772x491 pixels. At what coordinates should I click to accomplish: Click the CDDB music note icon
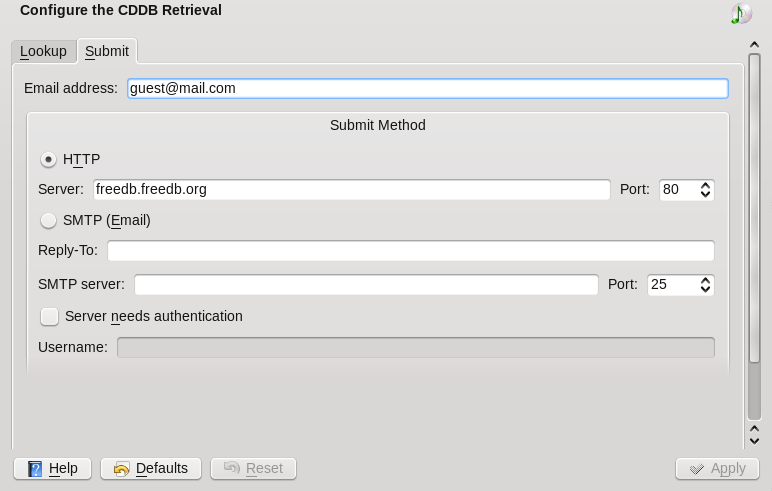click(x=740, y=13)
